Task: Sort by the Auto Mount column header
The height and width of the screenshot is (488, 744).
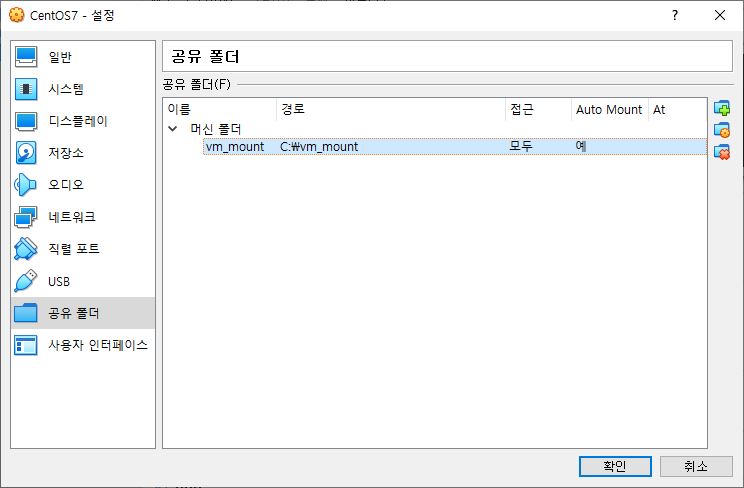Action: click(610, 110)
